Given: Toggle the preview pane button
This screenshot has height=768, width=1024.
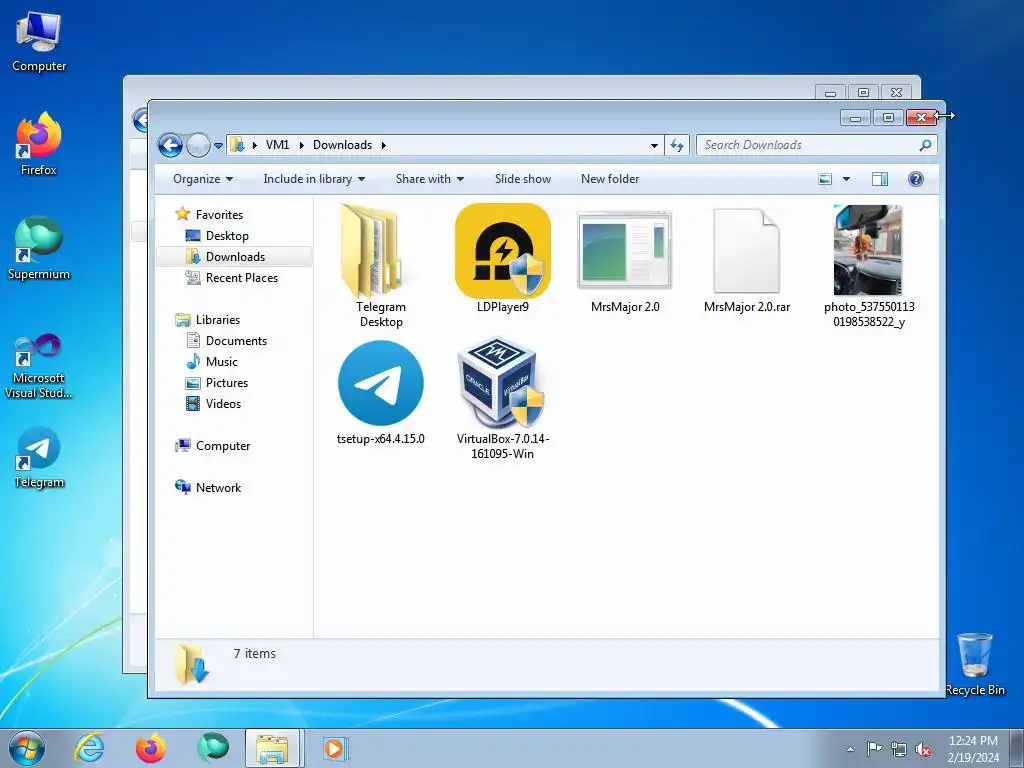Looking at the screenshot, I should tap(880, 179).
